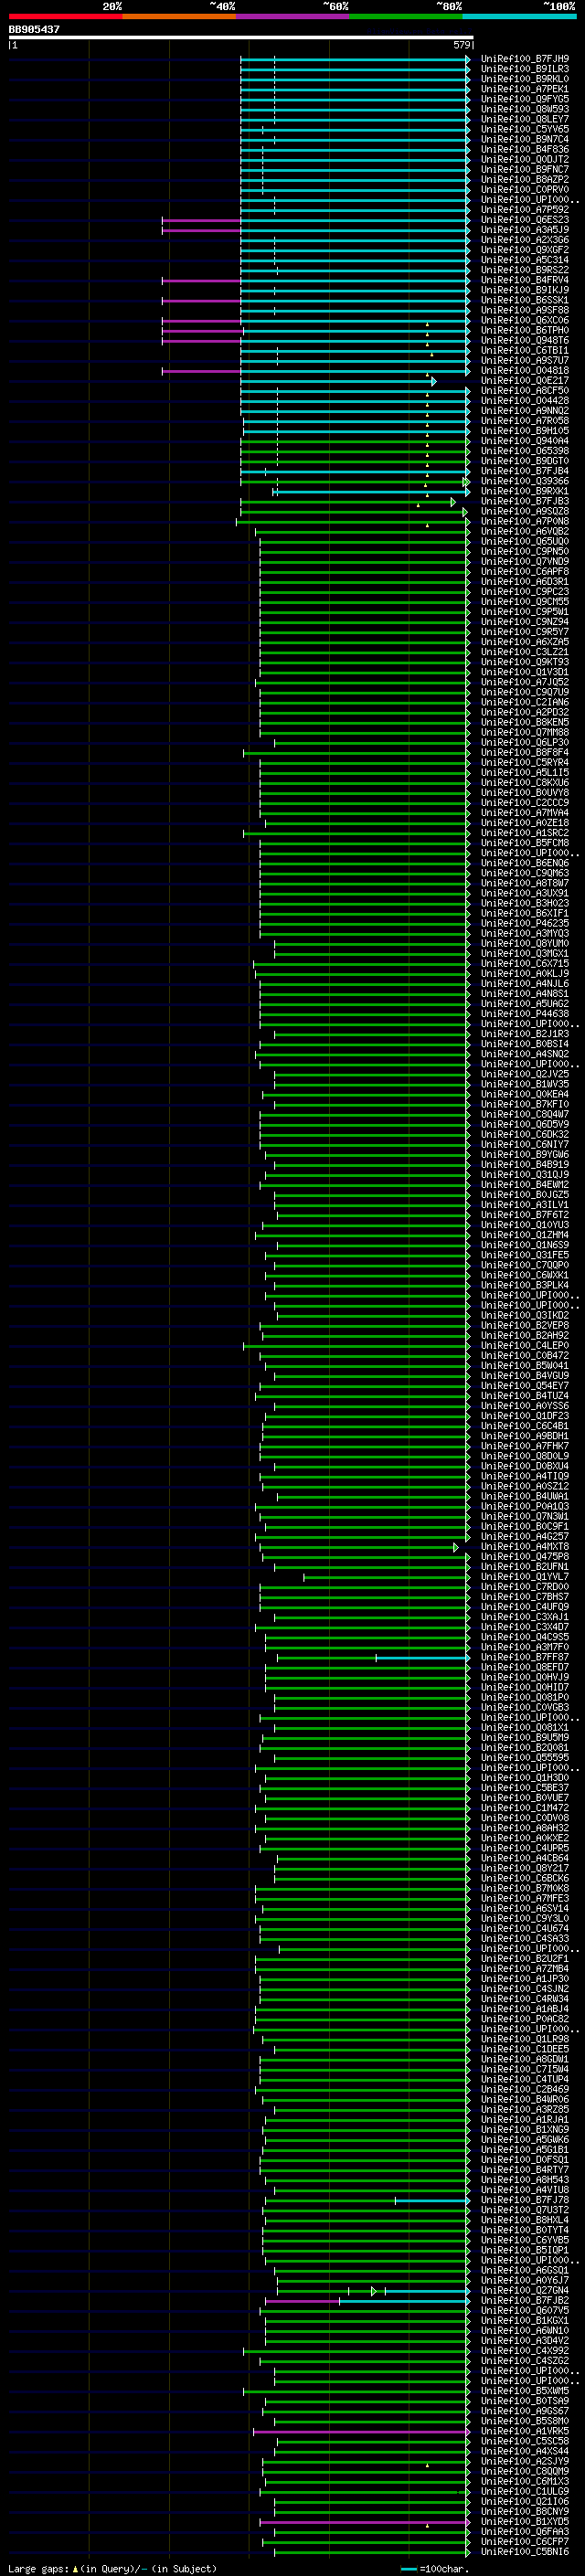Select the last hit UniRef100_C5BNI6
Viewport: 585px width, 2576px height.
525,2552
